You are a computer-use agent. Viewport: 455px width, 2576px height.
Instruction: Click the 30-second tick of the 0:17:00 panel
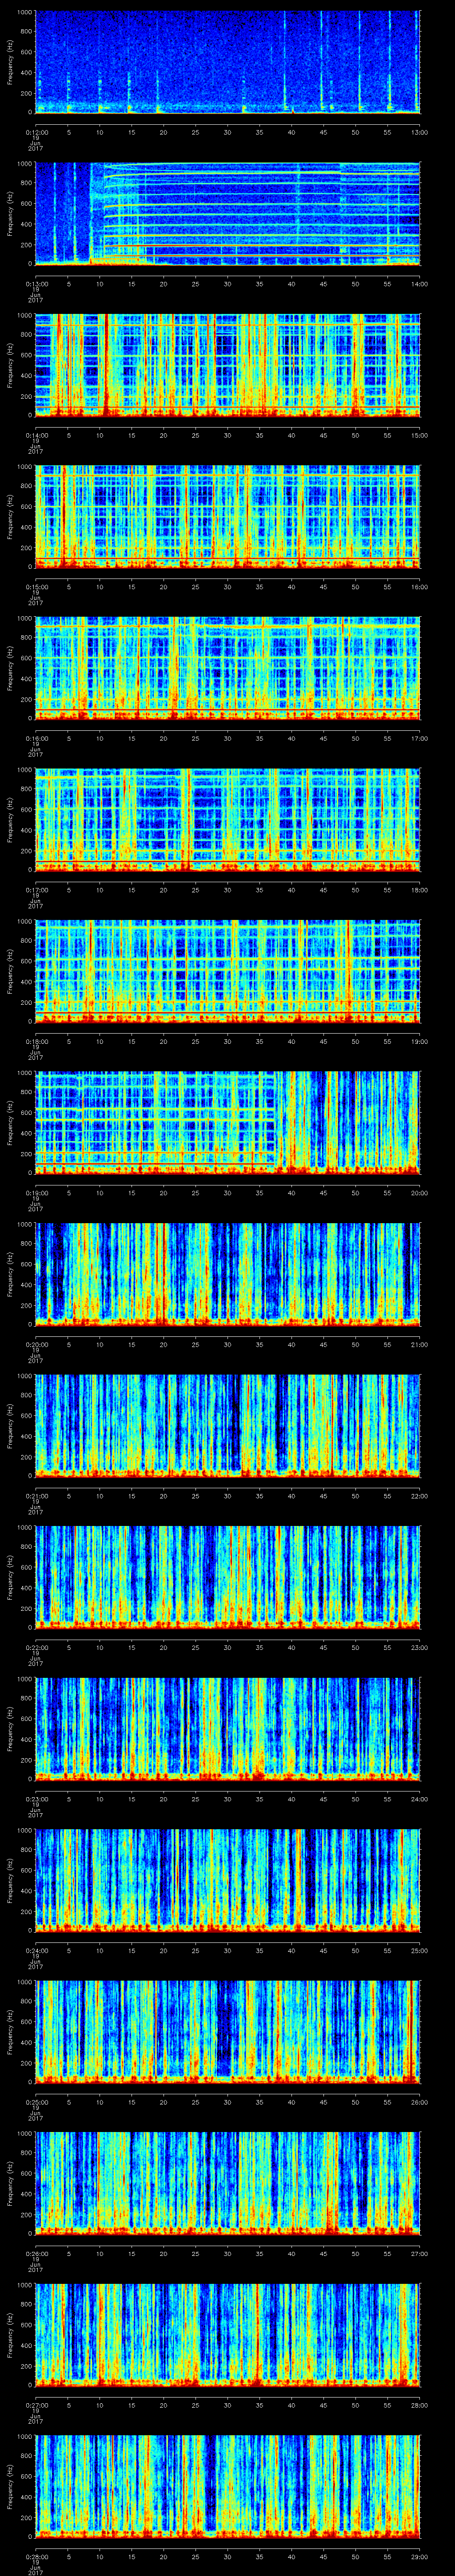click(228, 889)
